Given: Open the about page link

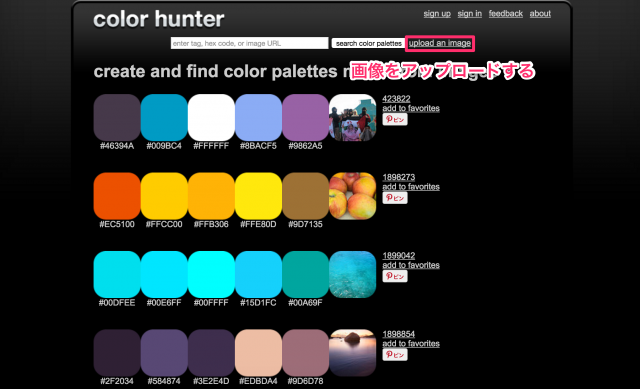Looking at the screenshot, I should (x=540, y=13).
